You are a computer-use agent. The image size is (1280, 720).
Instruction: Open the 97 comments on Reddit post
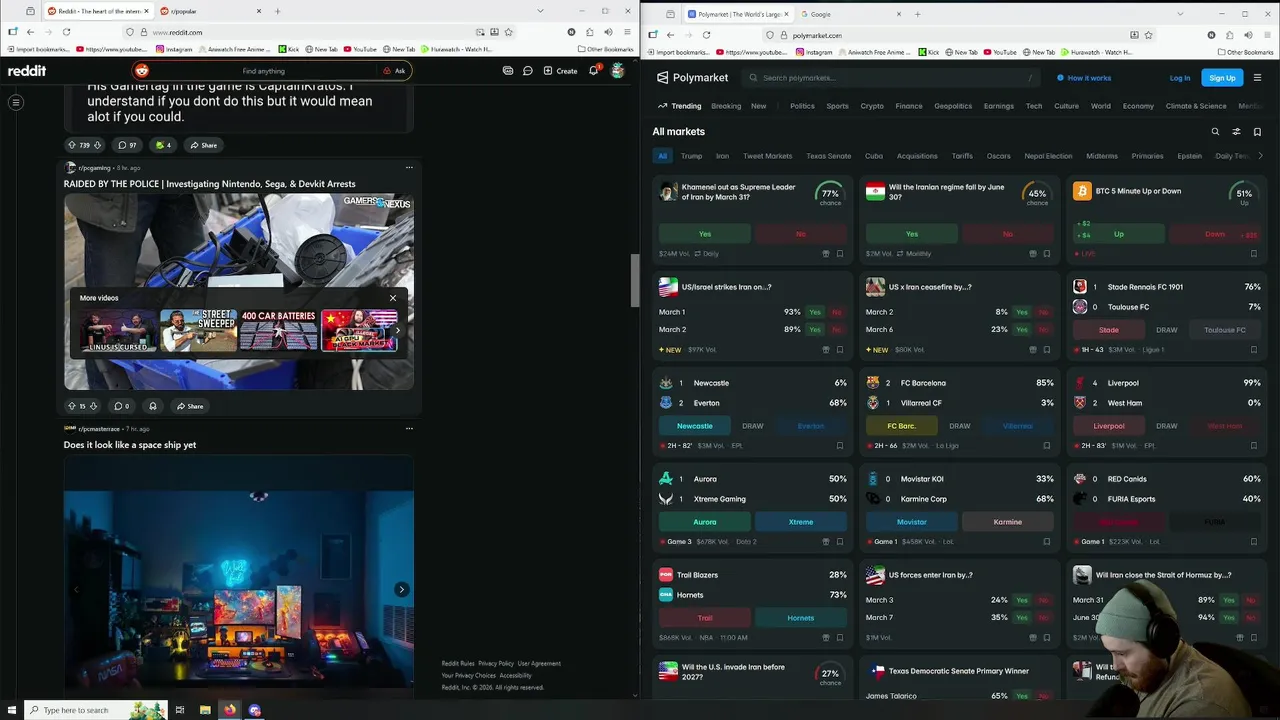[127, 145]
